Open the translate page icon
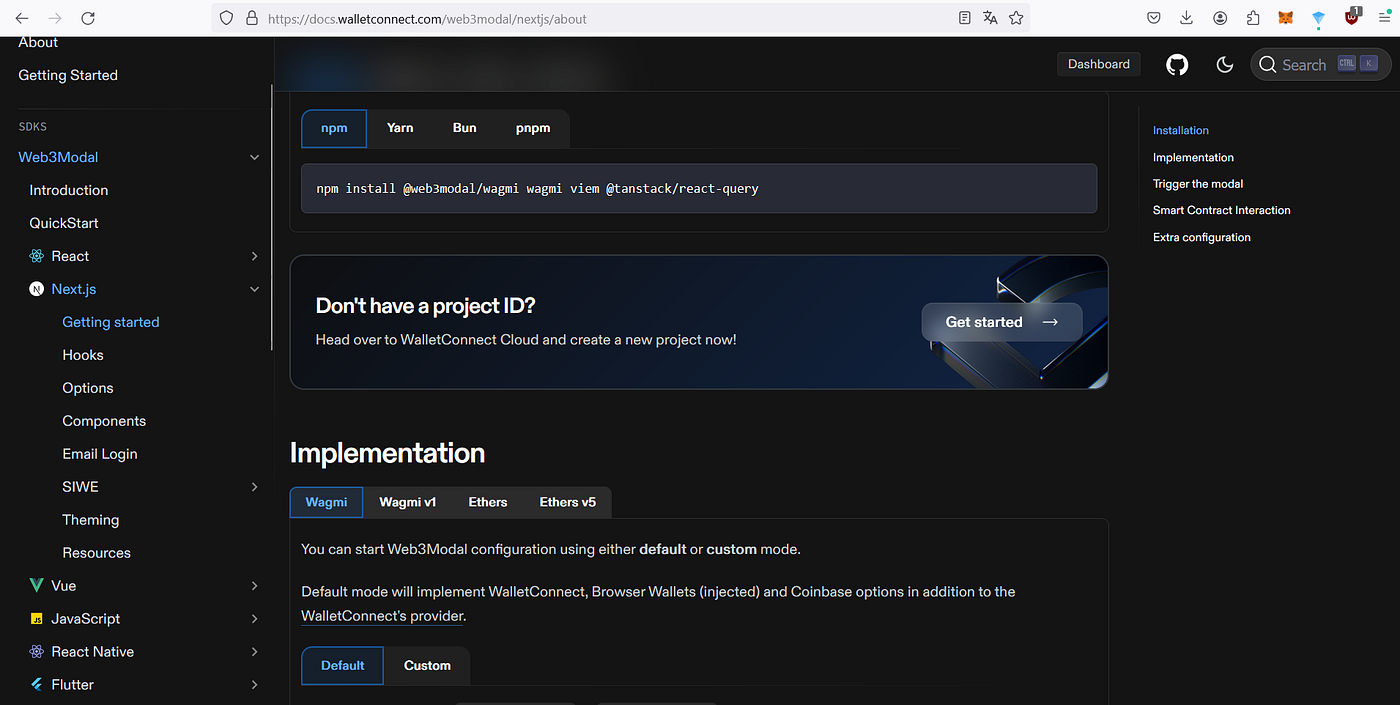This screenshot has width=1400, height=705. pos(990,18)
